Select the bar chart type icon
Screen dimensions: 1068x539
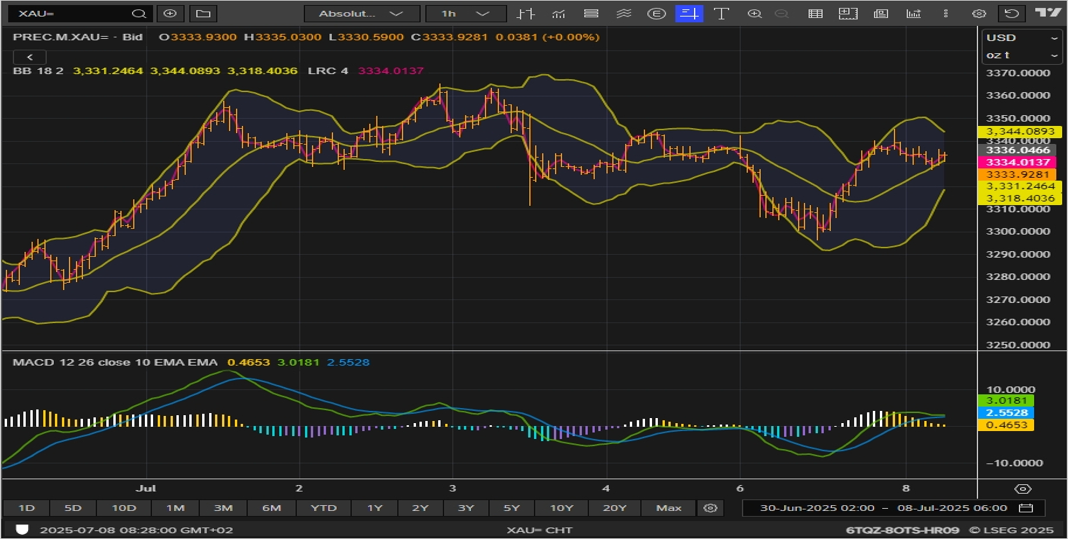524,14
